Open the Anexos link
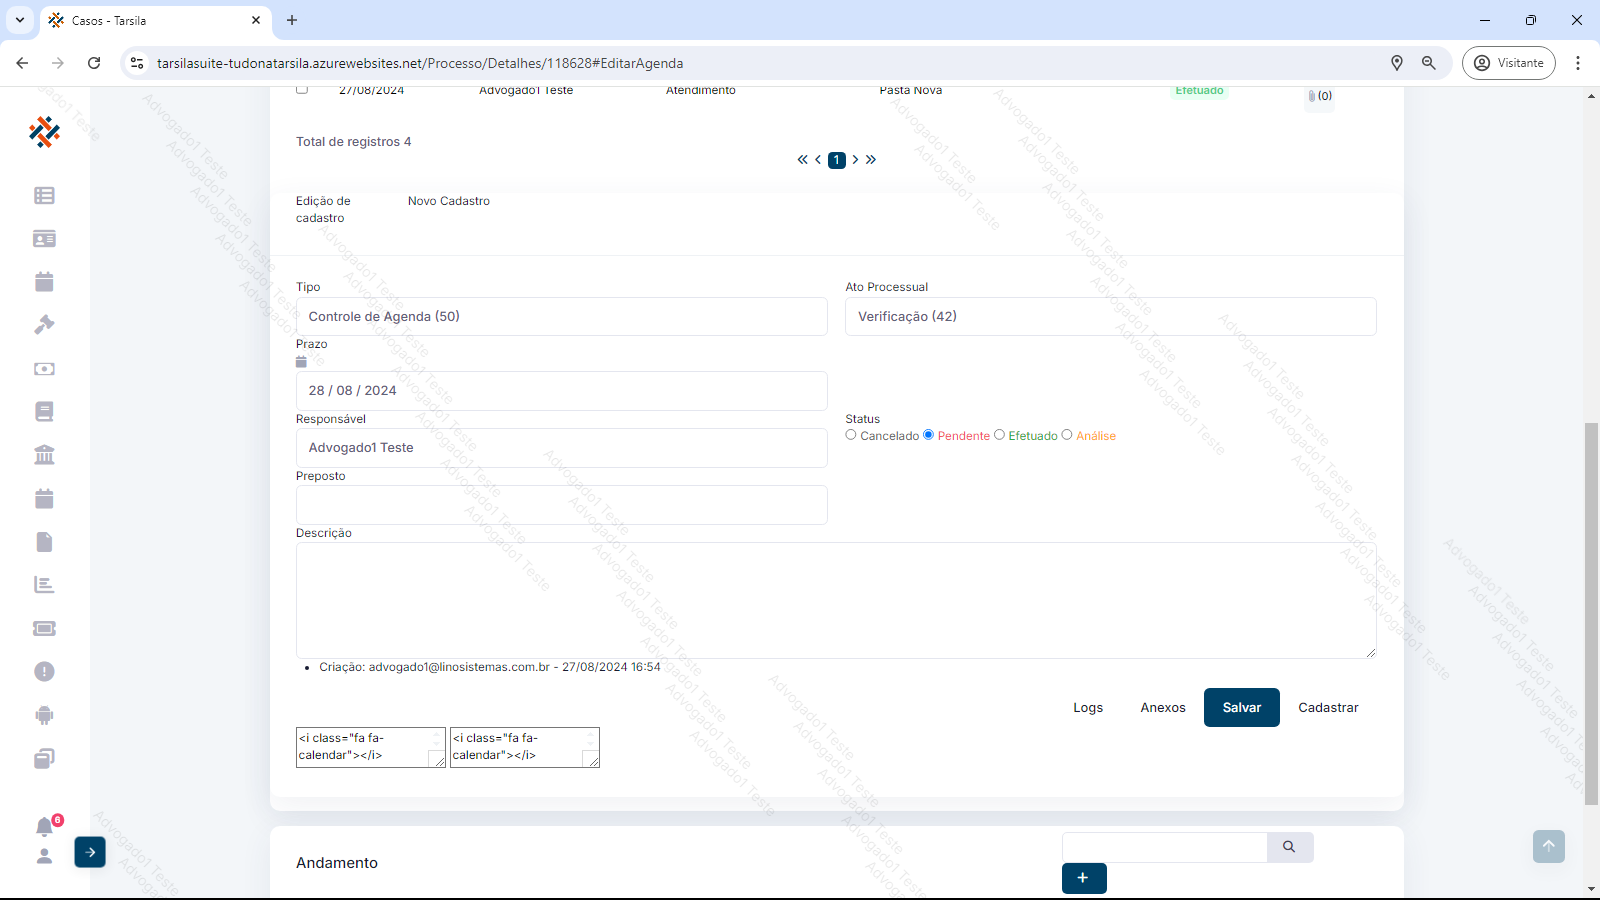 coord(1162,708)
